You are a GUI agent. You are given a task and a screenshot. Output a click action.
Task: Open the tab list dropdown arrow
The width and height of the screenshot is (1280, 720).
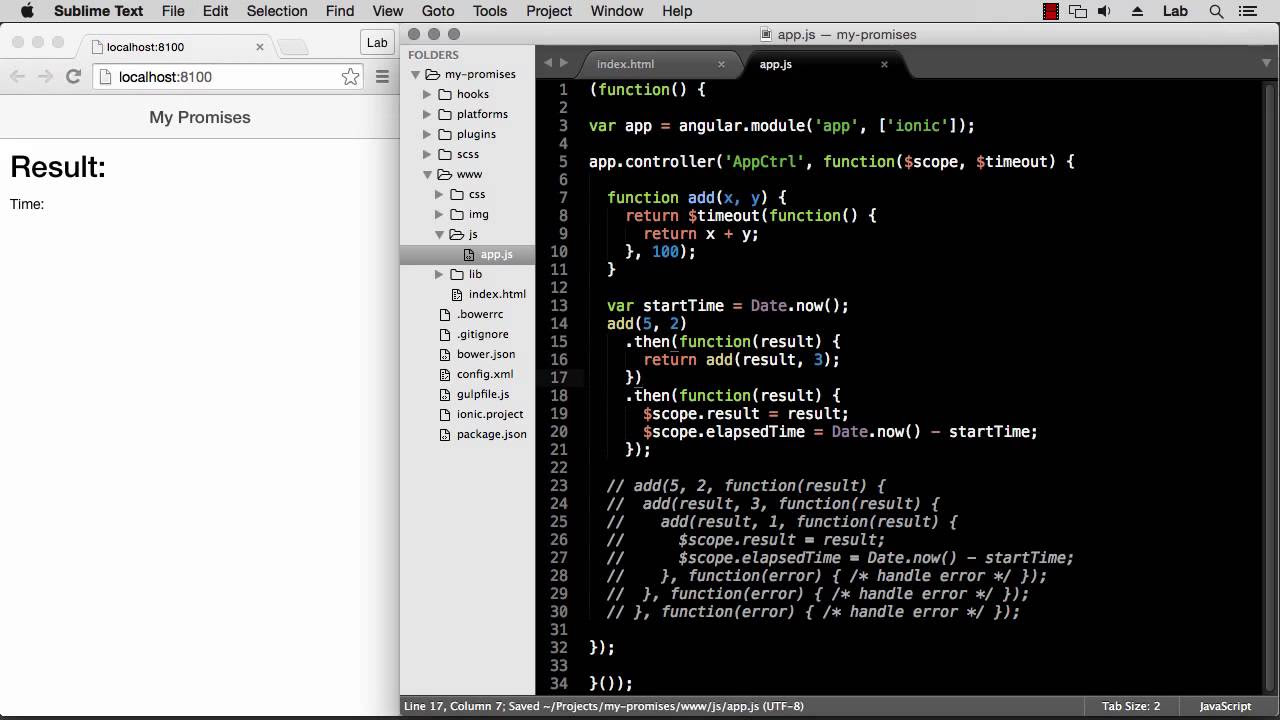1267,63
